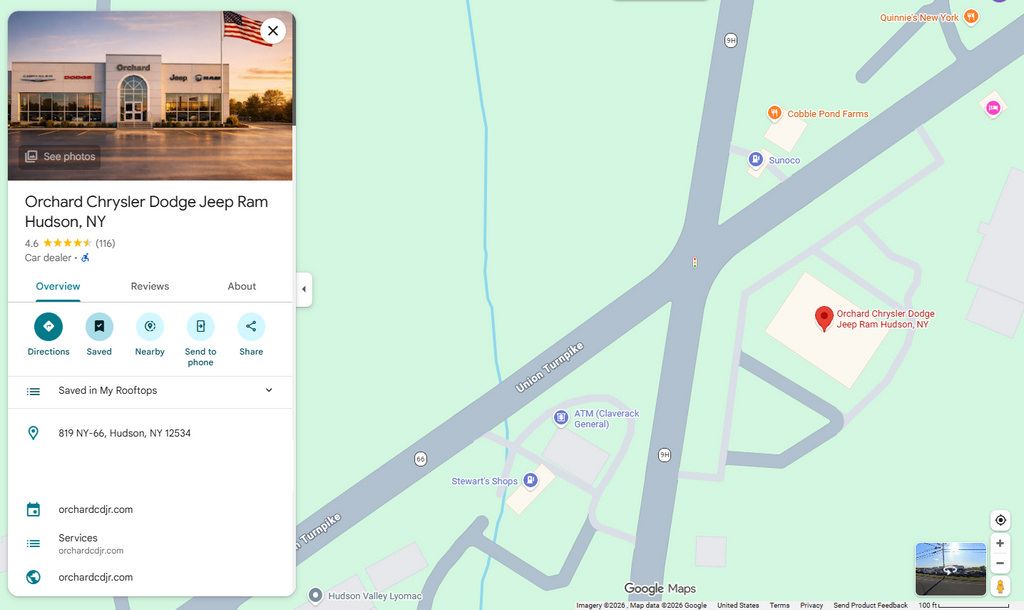The width and height of the screenshot is (1024, 610).
Task: Toggle the 100 ft scale units
Action: (963, 605)
